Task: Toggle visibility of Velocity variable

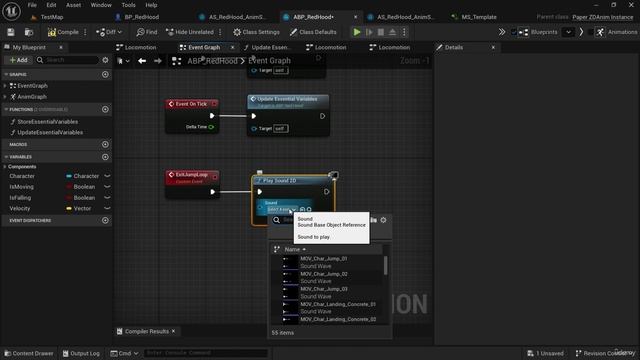Action: (x=107, y=208)
